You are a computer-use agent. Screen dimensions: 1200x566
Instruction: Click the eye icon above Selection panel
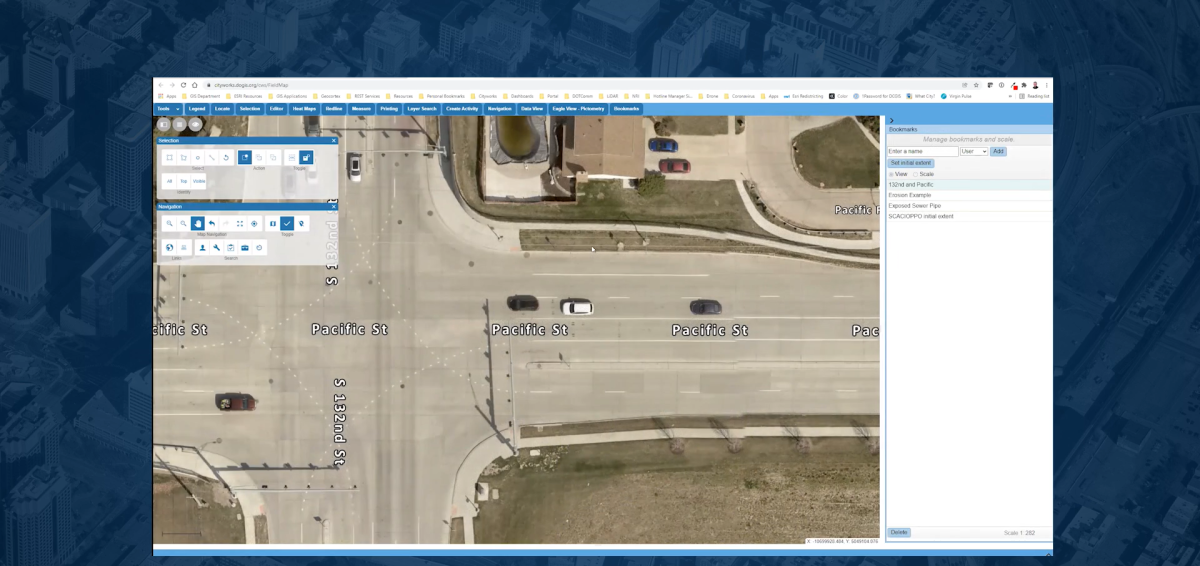(195, 124)
